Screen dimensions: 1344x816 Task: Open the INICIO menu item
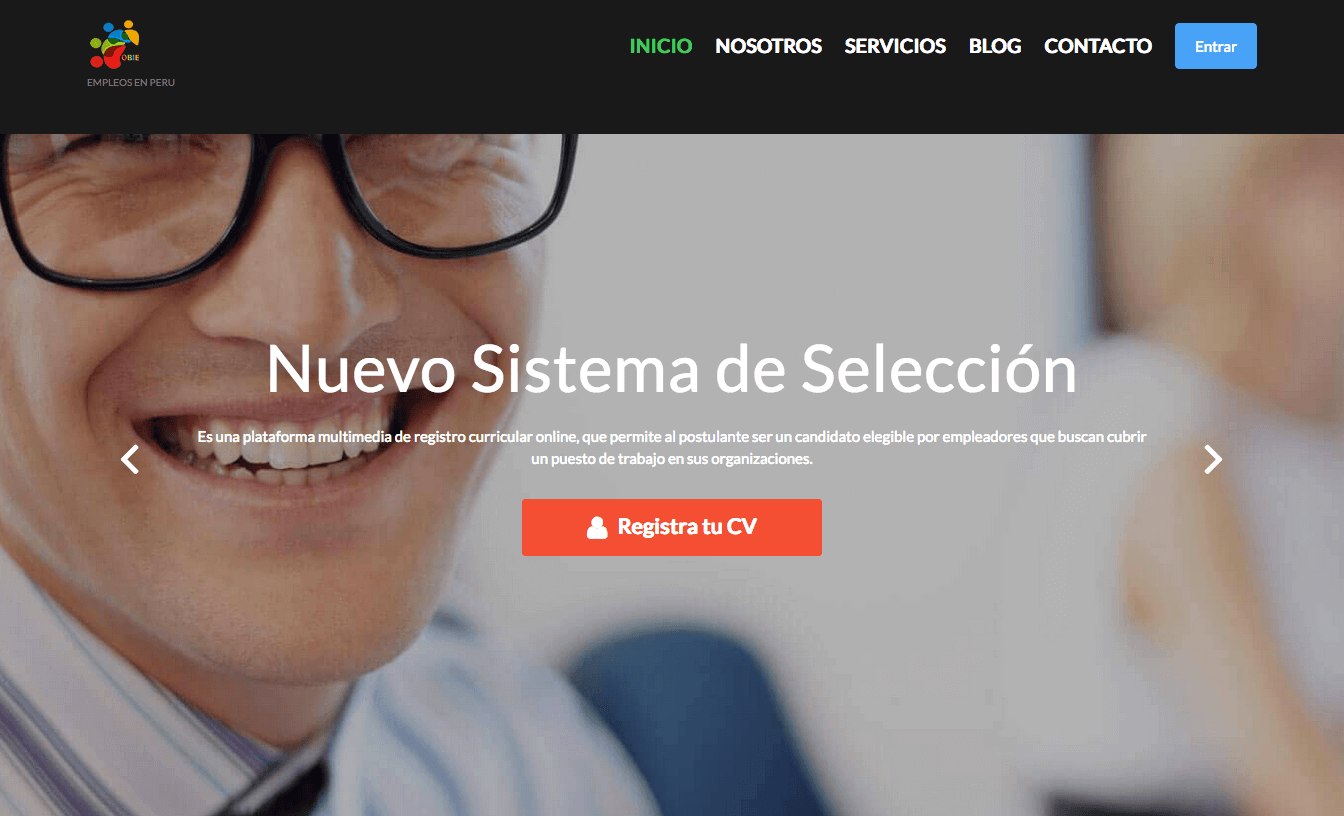click(661, 46)
